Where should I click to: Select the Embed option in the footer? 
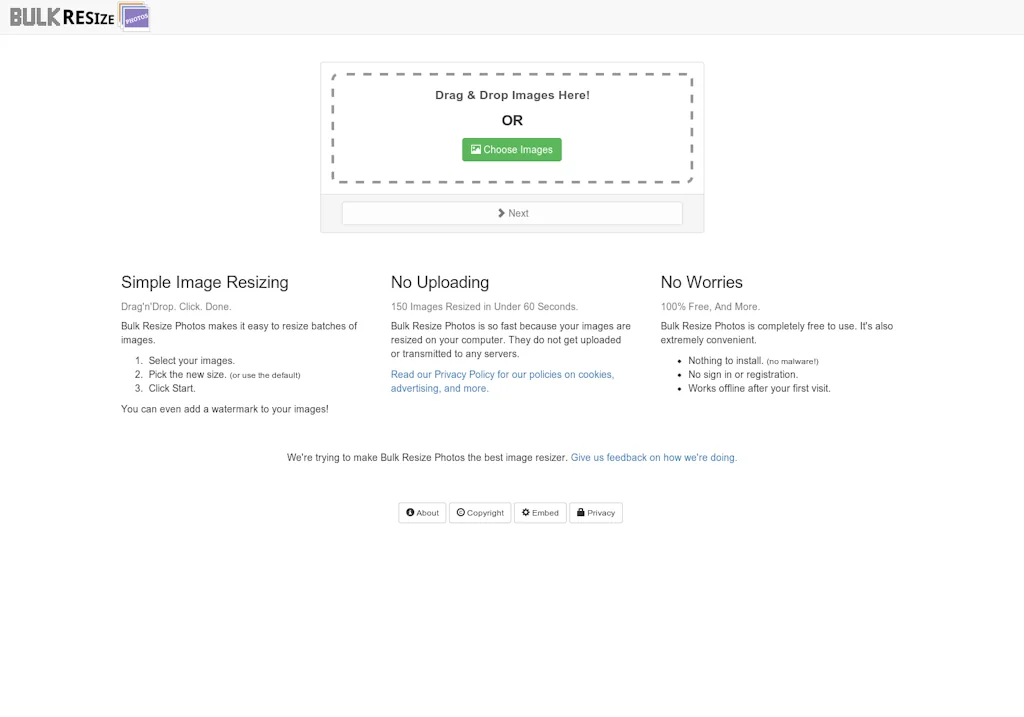pos(540,512)
